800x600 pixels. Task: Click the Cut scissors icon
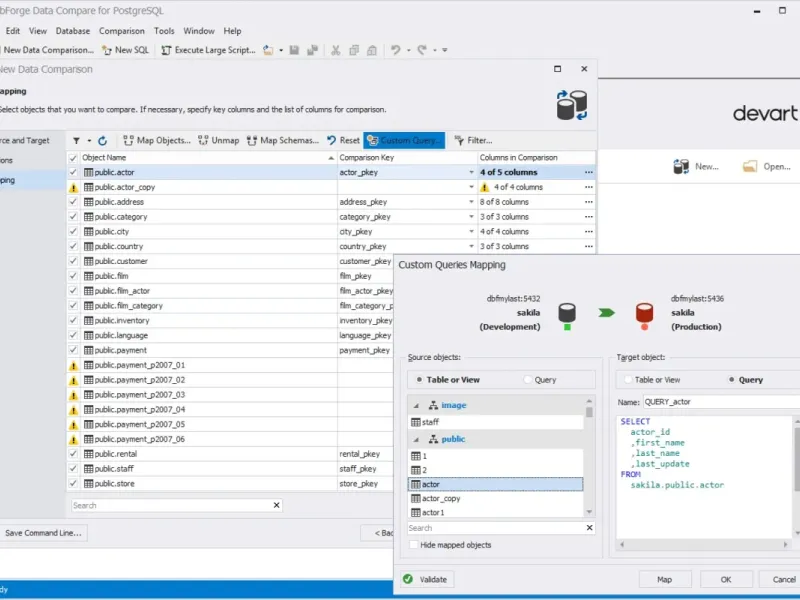(335, 50)
